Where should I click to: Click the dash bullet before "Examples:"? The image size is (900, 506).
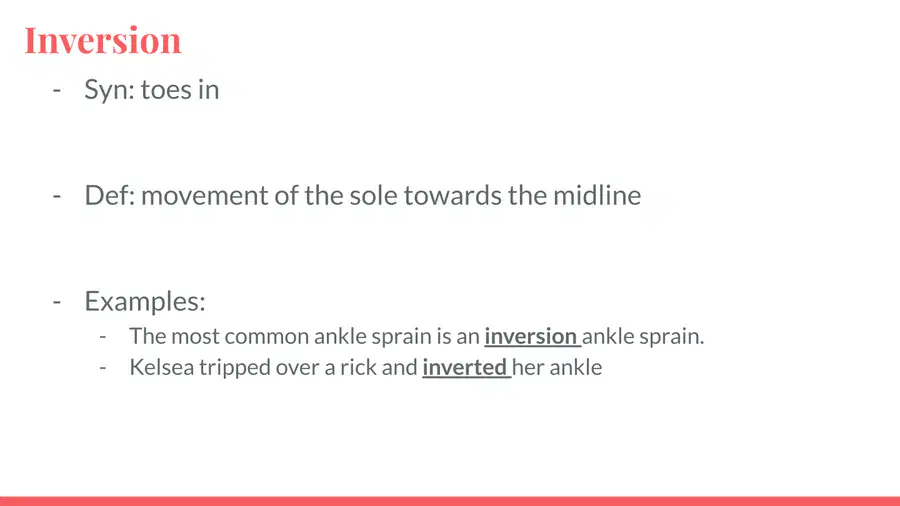click(57, 302)
